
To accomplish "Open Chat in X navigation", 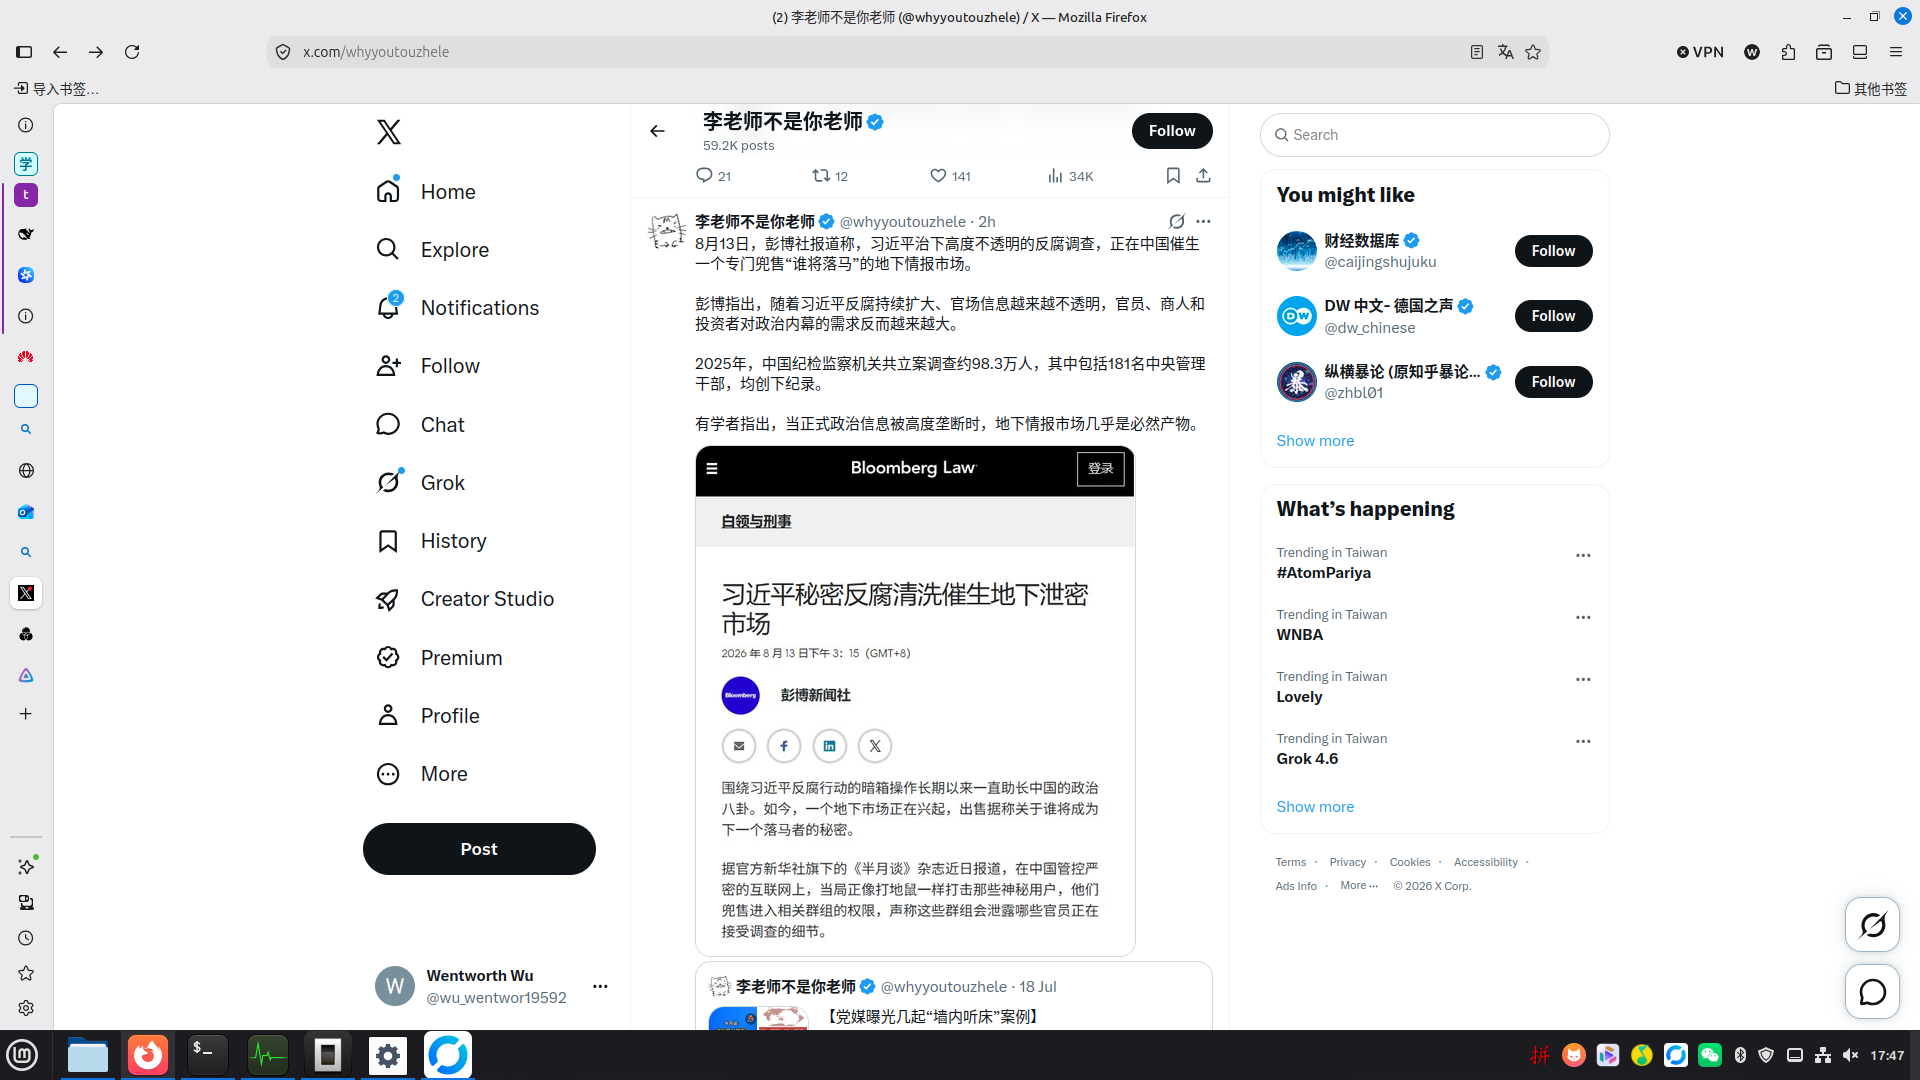I will 421,425.
